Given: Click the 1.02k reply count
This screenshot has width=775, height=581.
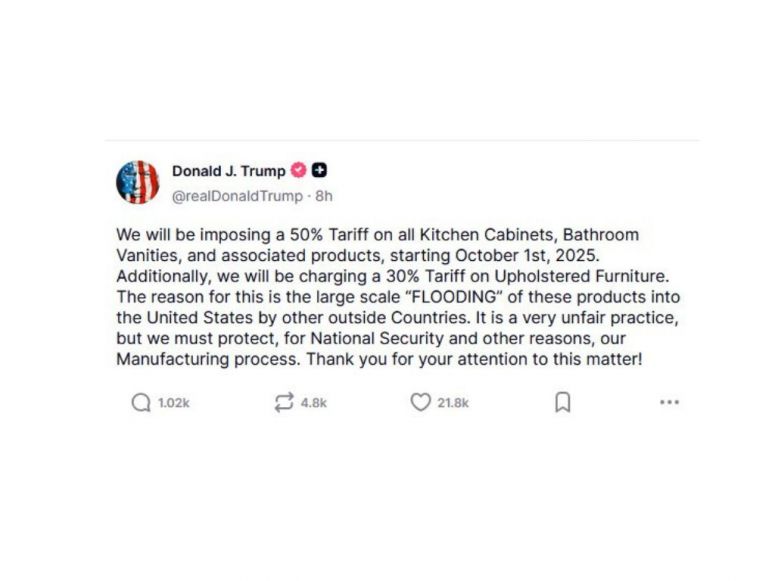Looking at the screenshot, I should [174, 403].
